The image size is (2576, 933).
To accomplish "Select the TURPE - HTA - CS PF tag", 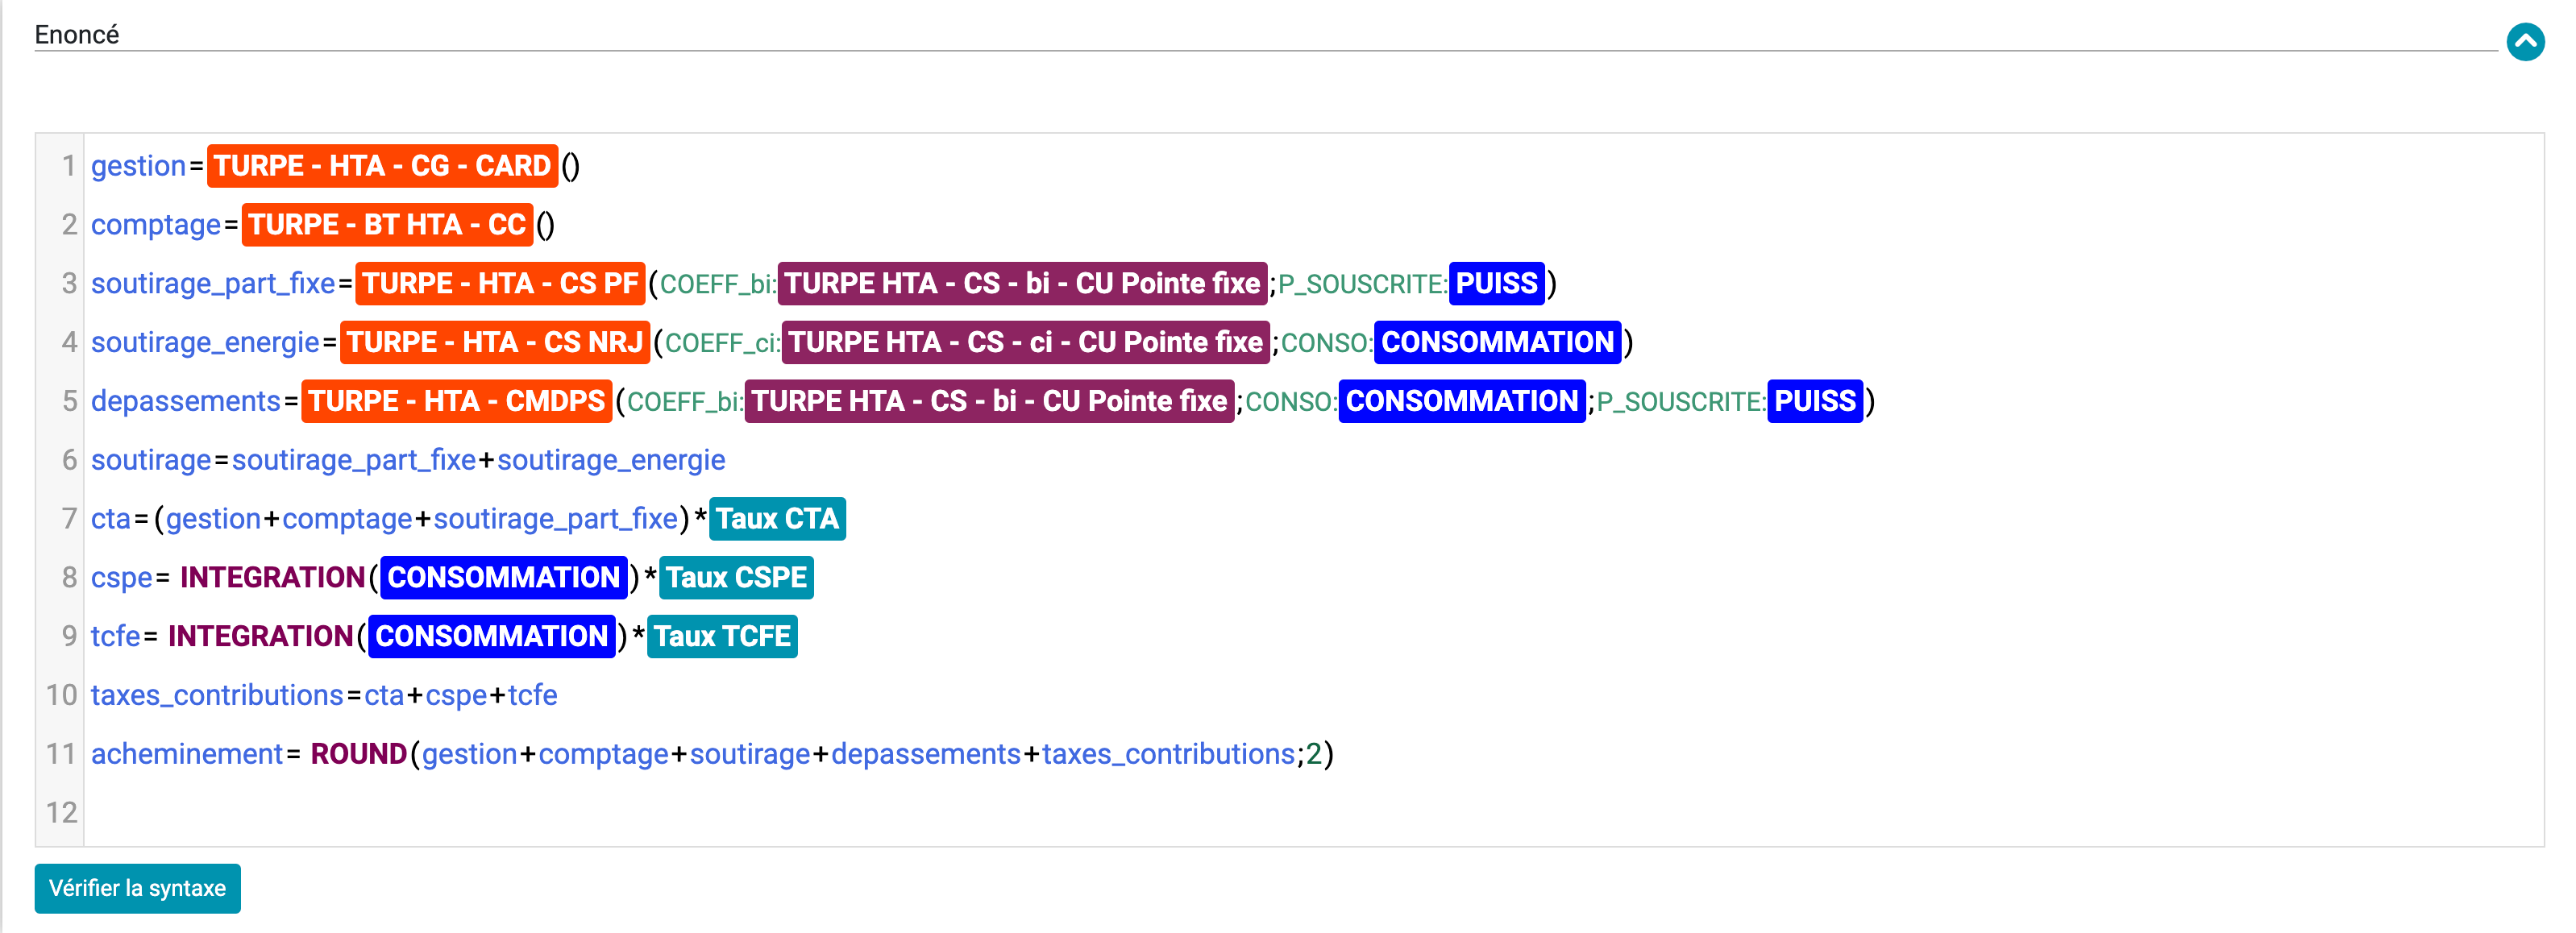I will [x=500, y=284].
